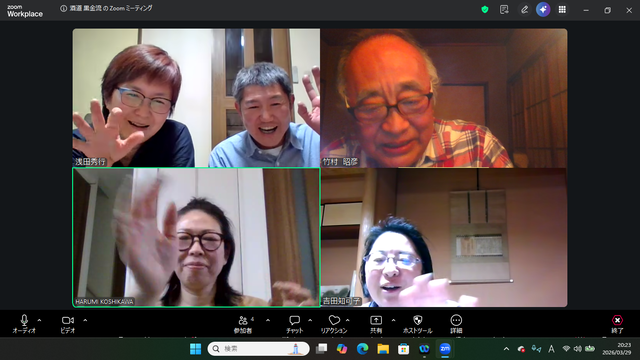This screenshot has width=640, height=360.
Task: Change view layout with grid icon
Action: click(562, 9)
